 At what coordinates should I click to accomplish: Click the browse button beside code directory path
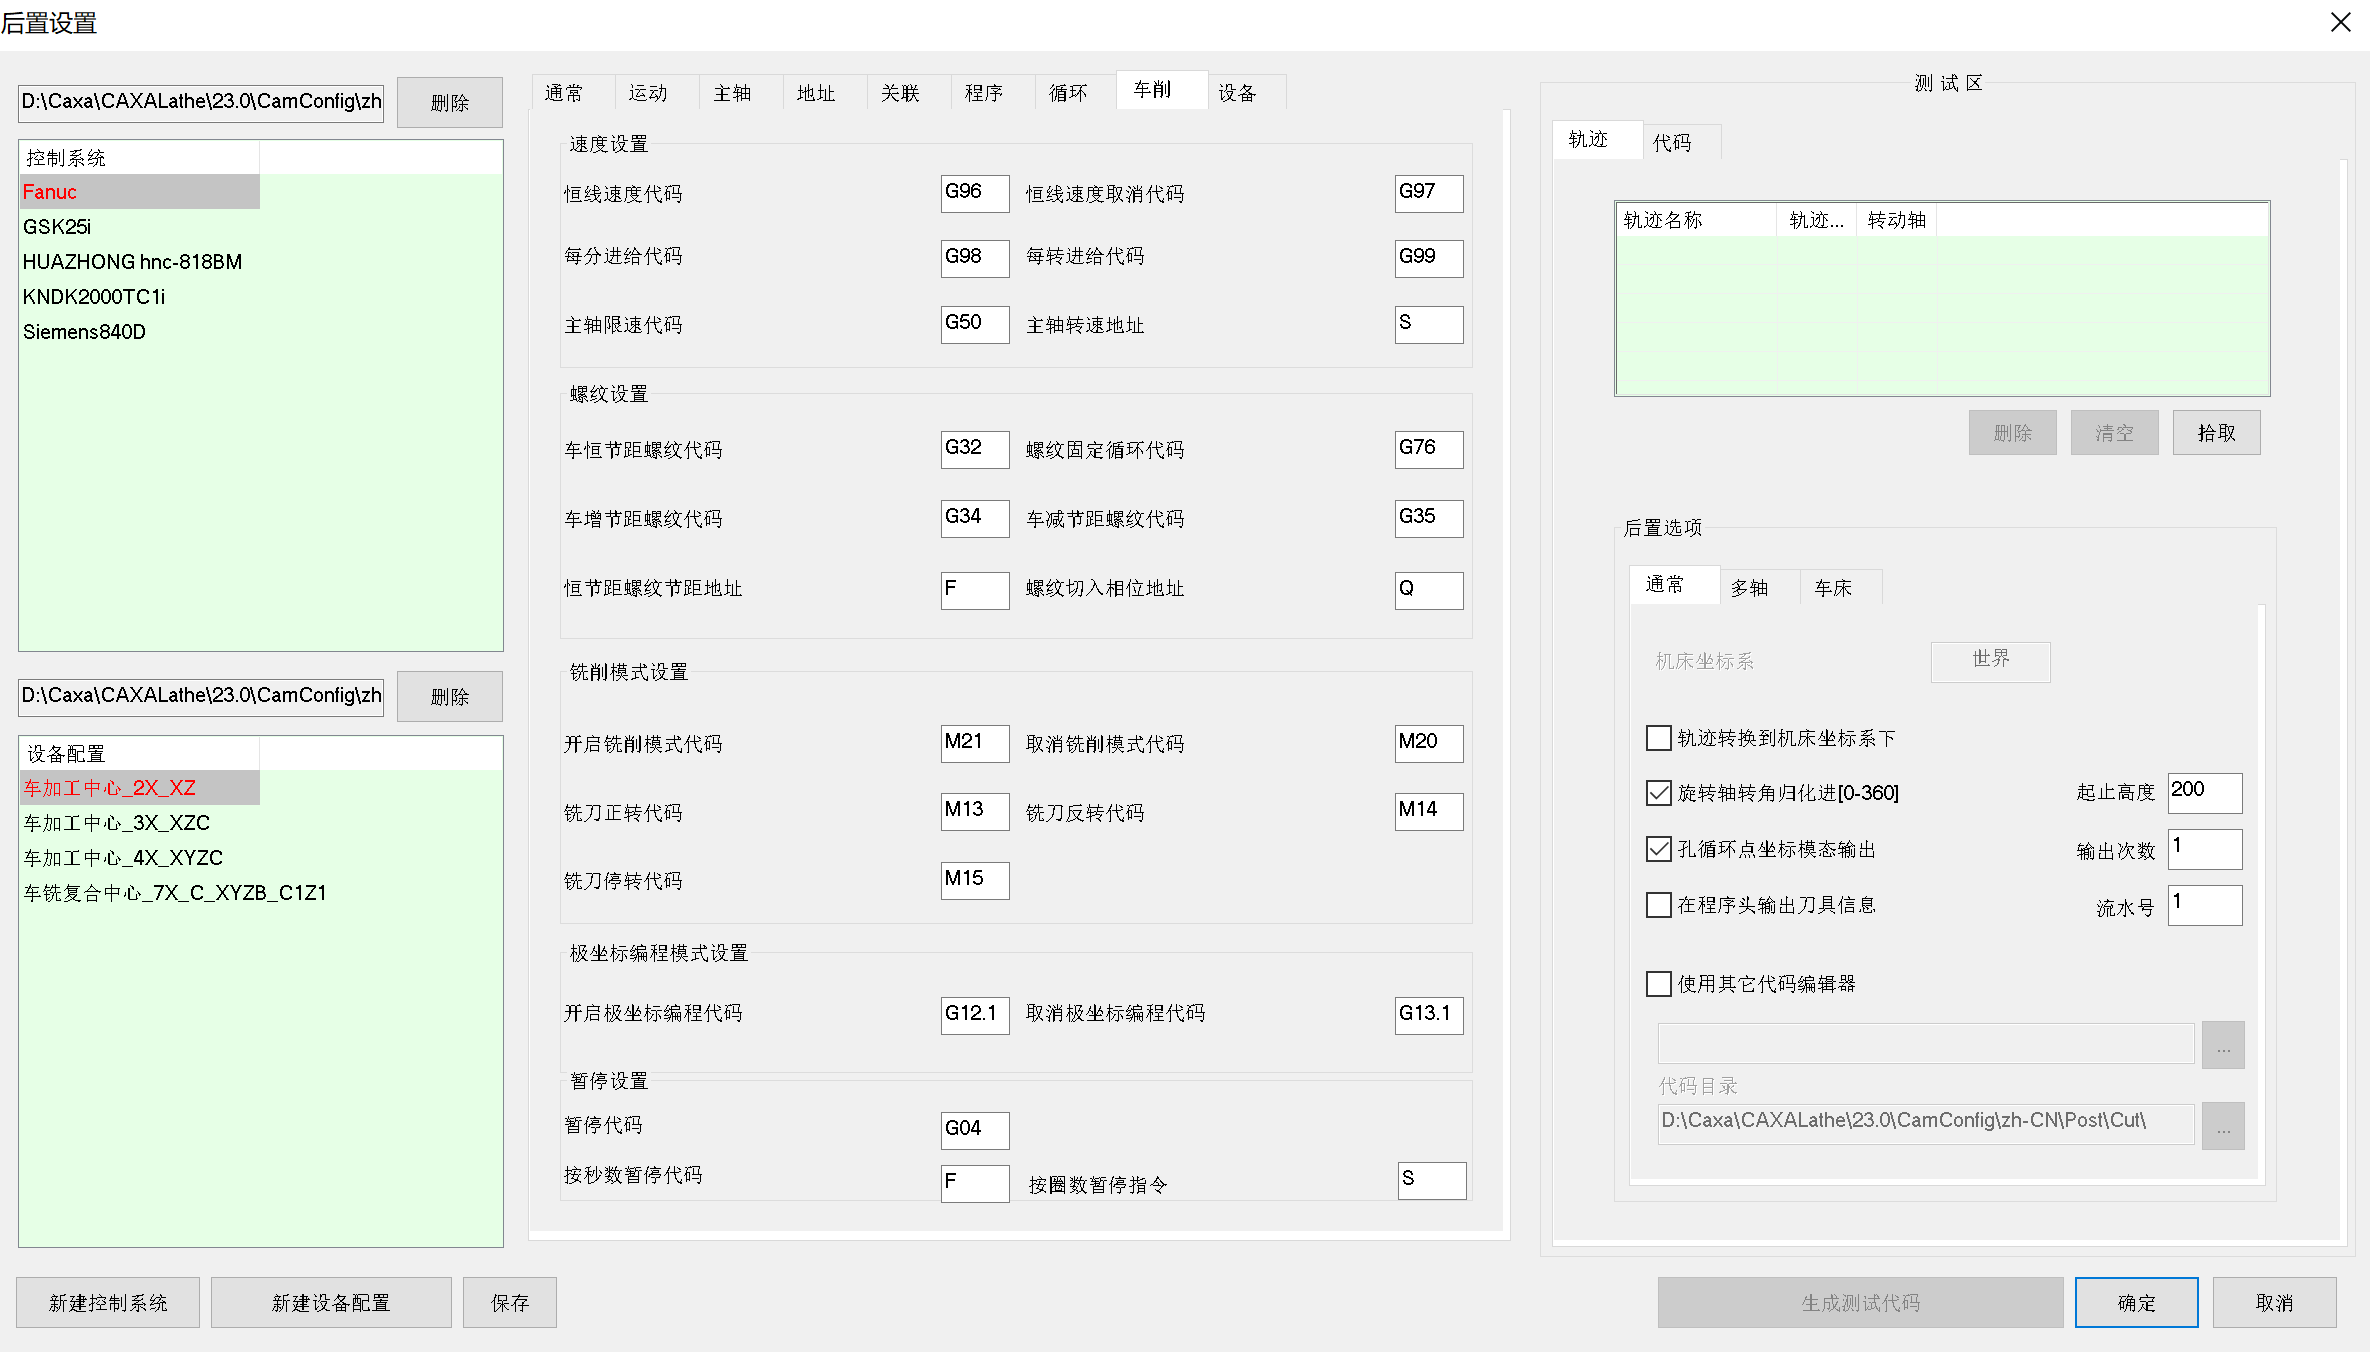(x=2222, y=1126)
